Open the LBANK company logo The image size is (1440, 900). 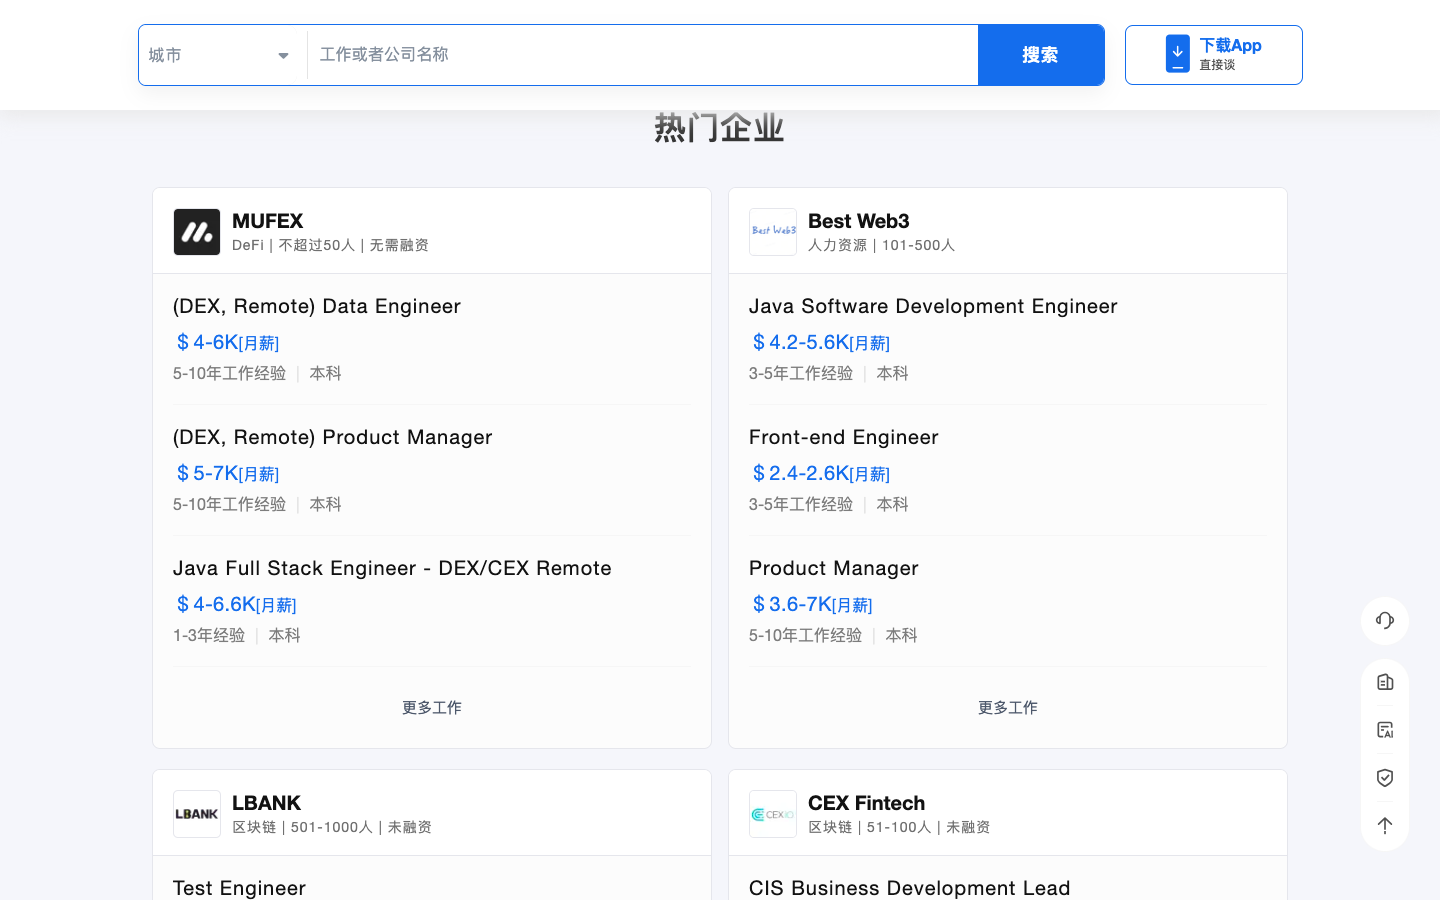(197, 814)
